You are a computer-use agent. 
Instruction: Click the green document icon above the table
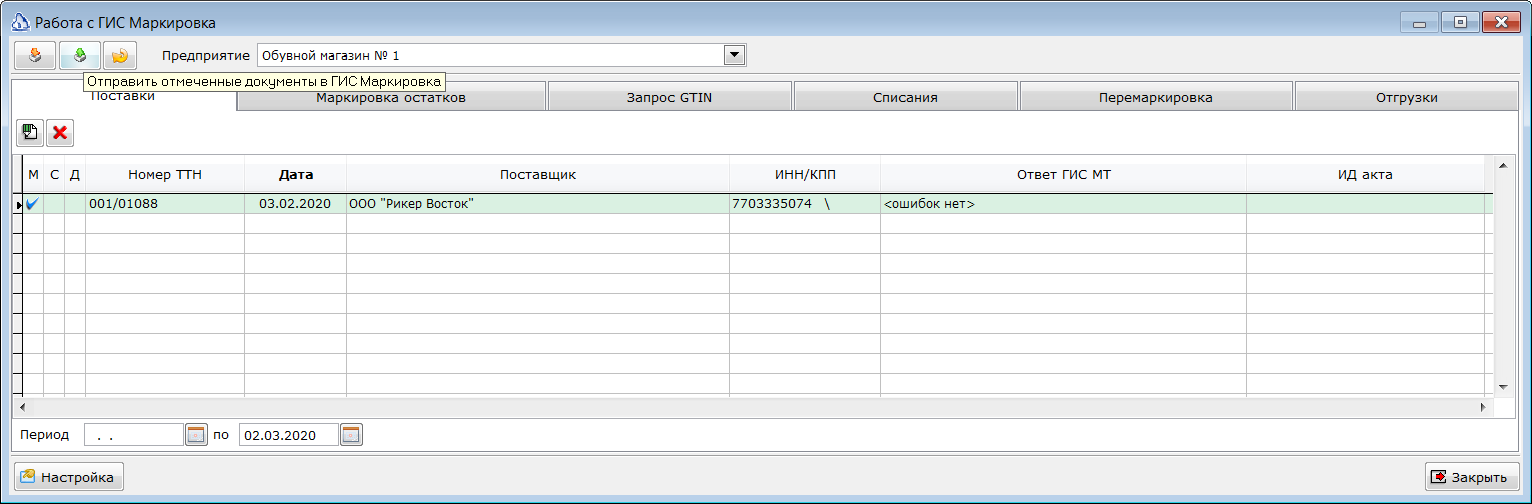[30, 132]
